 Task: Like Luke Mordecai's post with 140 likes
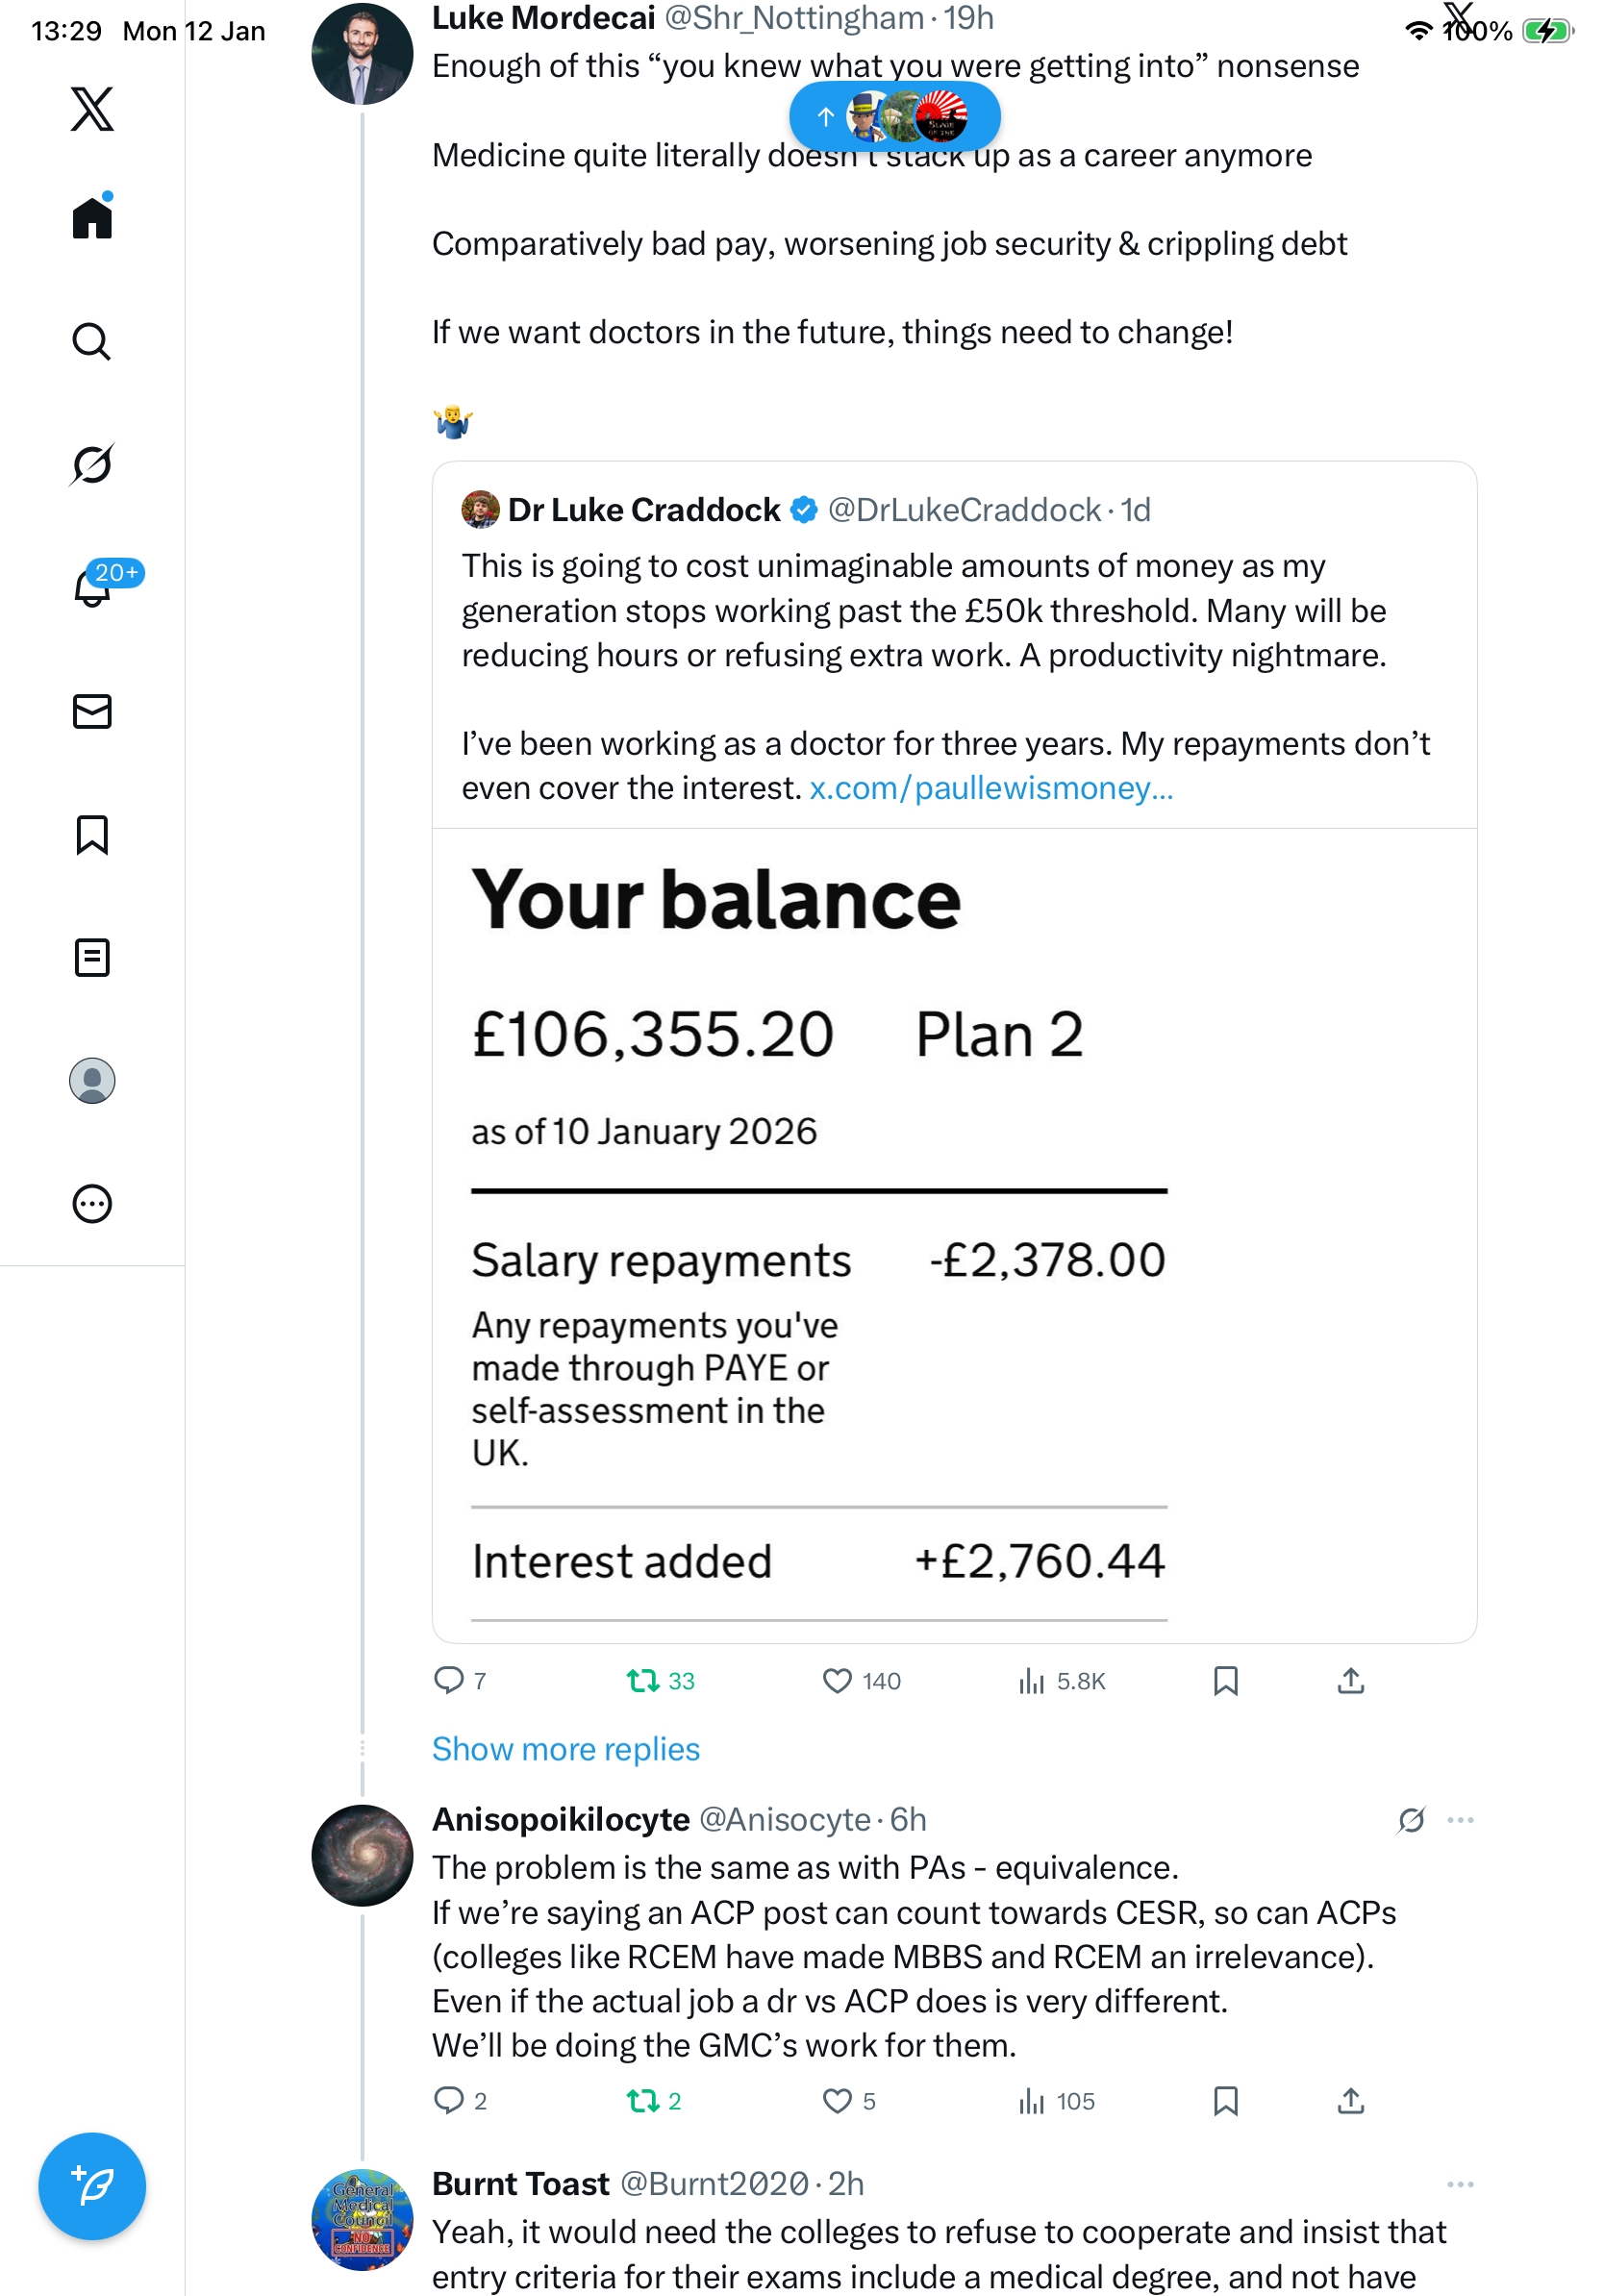(837, 1681)
